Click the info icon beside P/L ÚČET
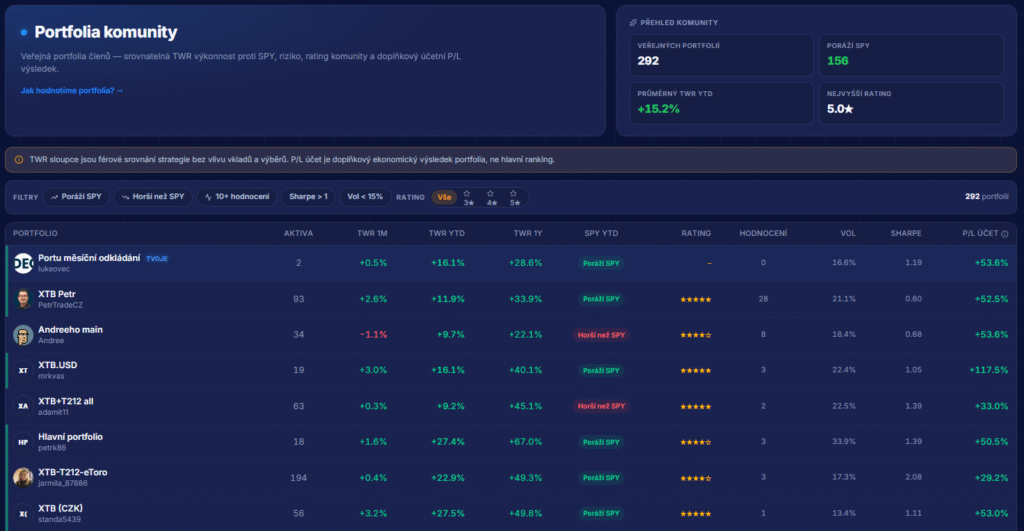This screenshot has height=531, width=1024. point(1004,234)
